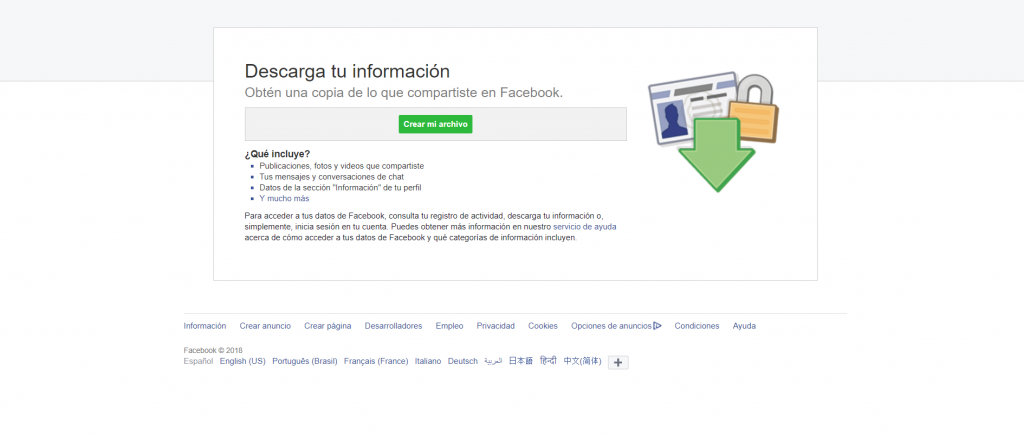The width and height of the screenshot is (1024, 436).
Task: Open more languages with plus button
Action: click(618, 362)
